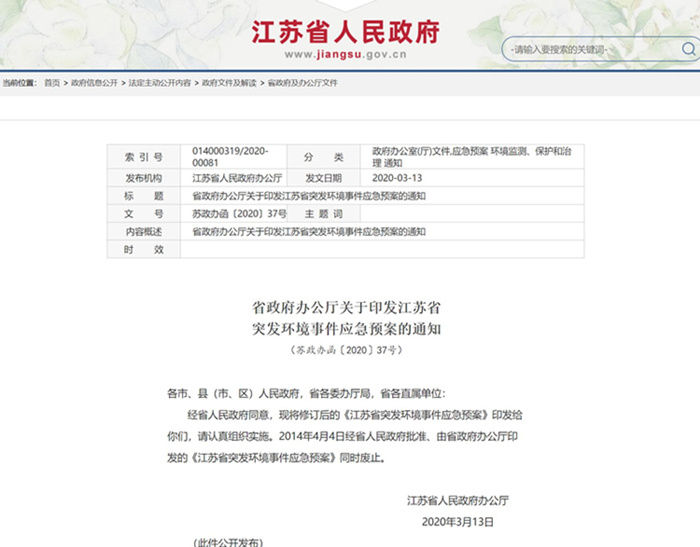Click the 时效 label cell
Viewport: 700px width, 547px height.
[x=143, y=250]
